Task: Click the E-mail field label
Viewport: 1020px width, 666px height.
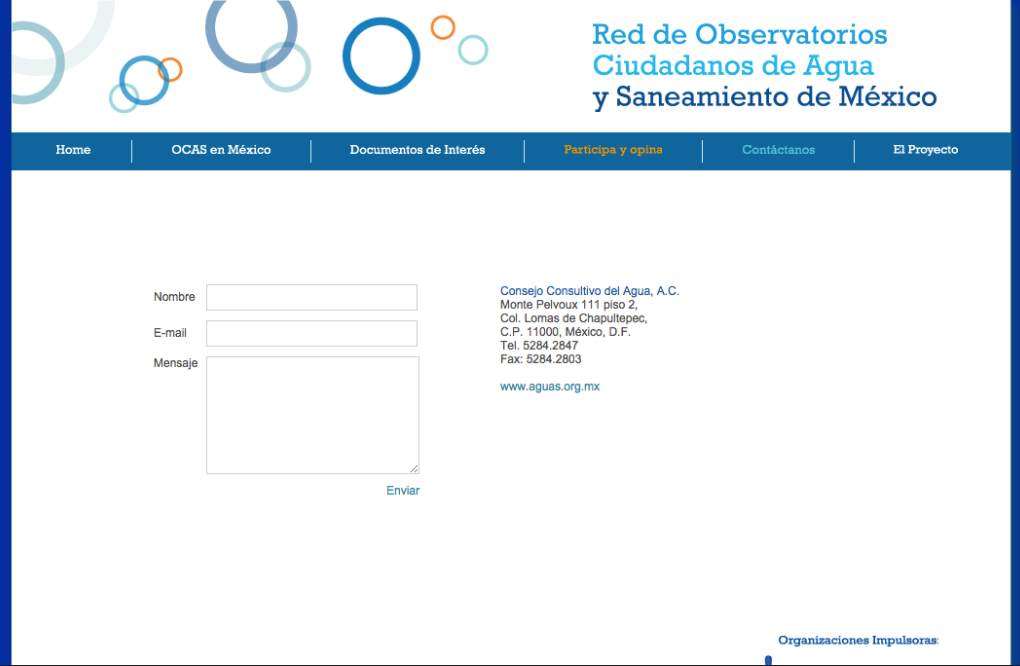Action: point(170,333)
